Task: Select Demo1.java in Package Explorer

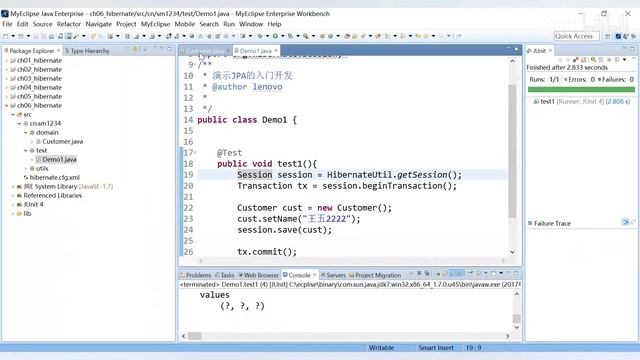Action: 56,160
